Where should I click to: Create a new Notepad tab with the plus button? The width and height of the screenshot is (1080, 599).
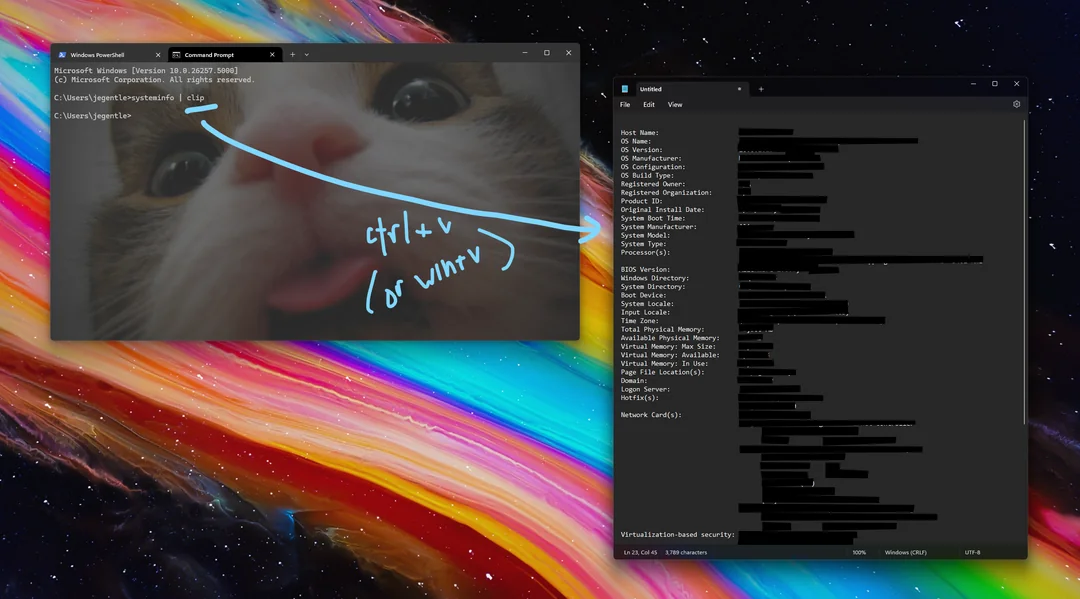tap(762, 89)
